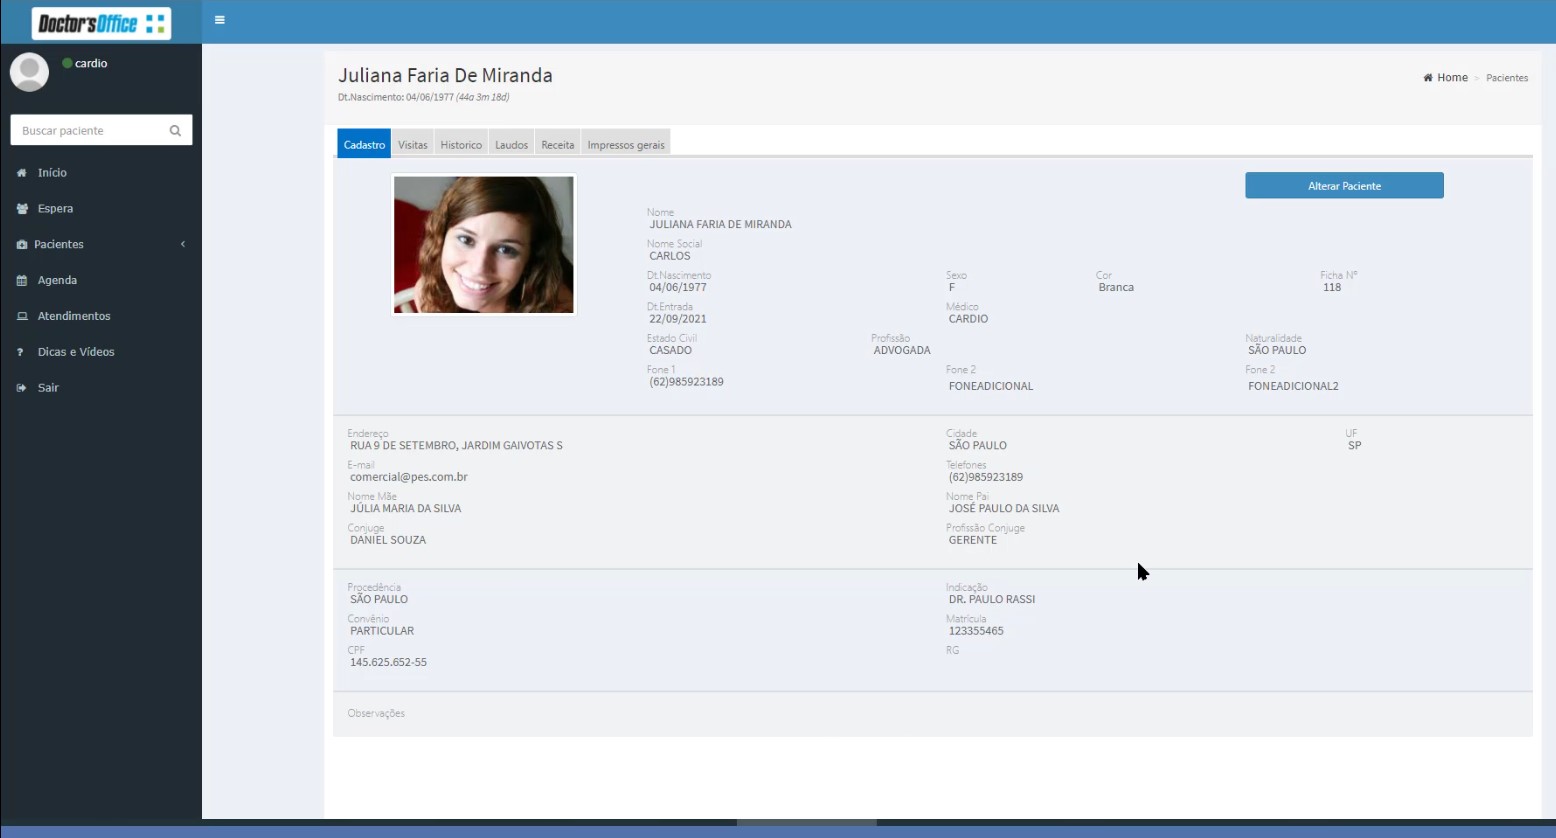1556x838 pixels.
Task: Click the UF value SP
Action: (1355, 446)
